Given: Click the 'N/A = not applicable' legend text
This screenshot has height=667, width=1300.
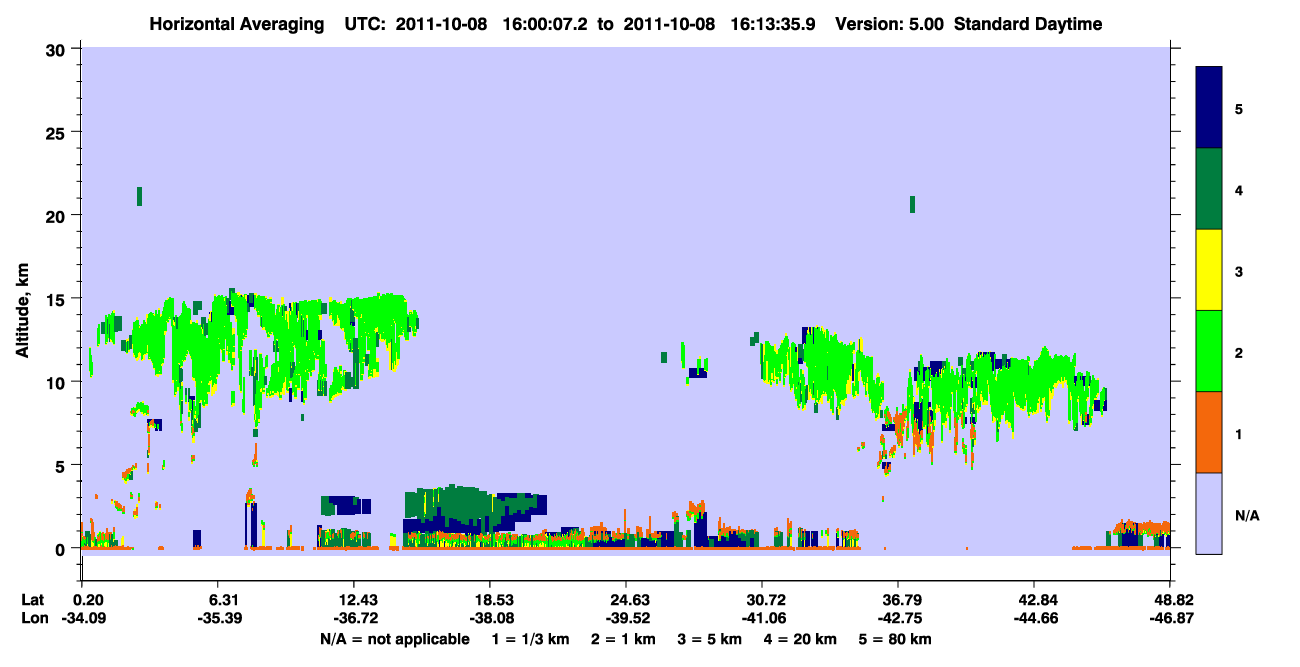Looking at the screenshot, I should [394, 639].
